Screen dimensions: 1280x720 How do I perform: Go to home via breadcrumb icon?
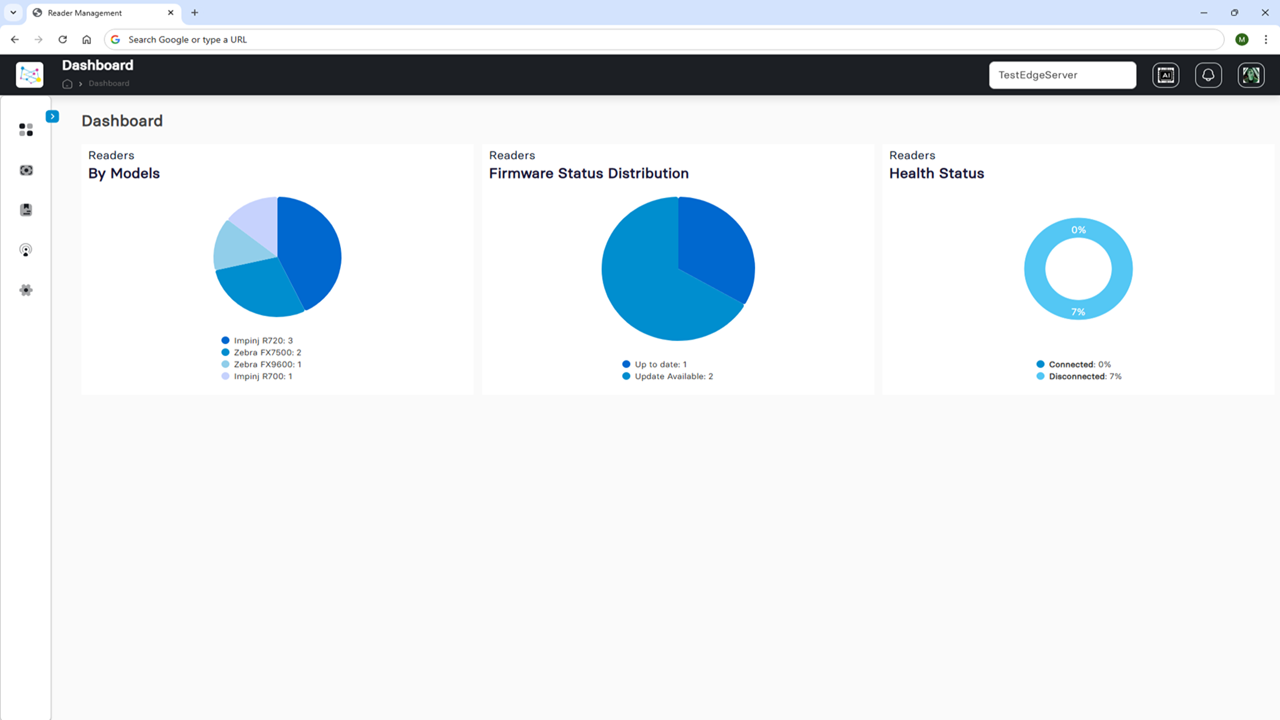pos(67,84)
